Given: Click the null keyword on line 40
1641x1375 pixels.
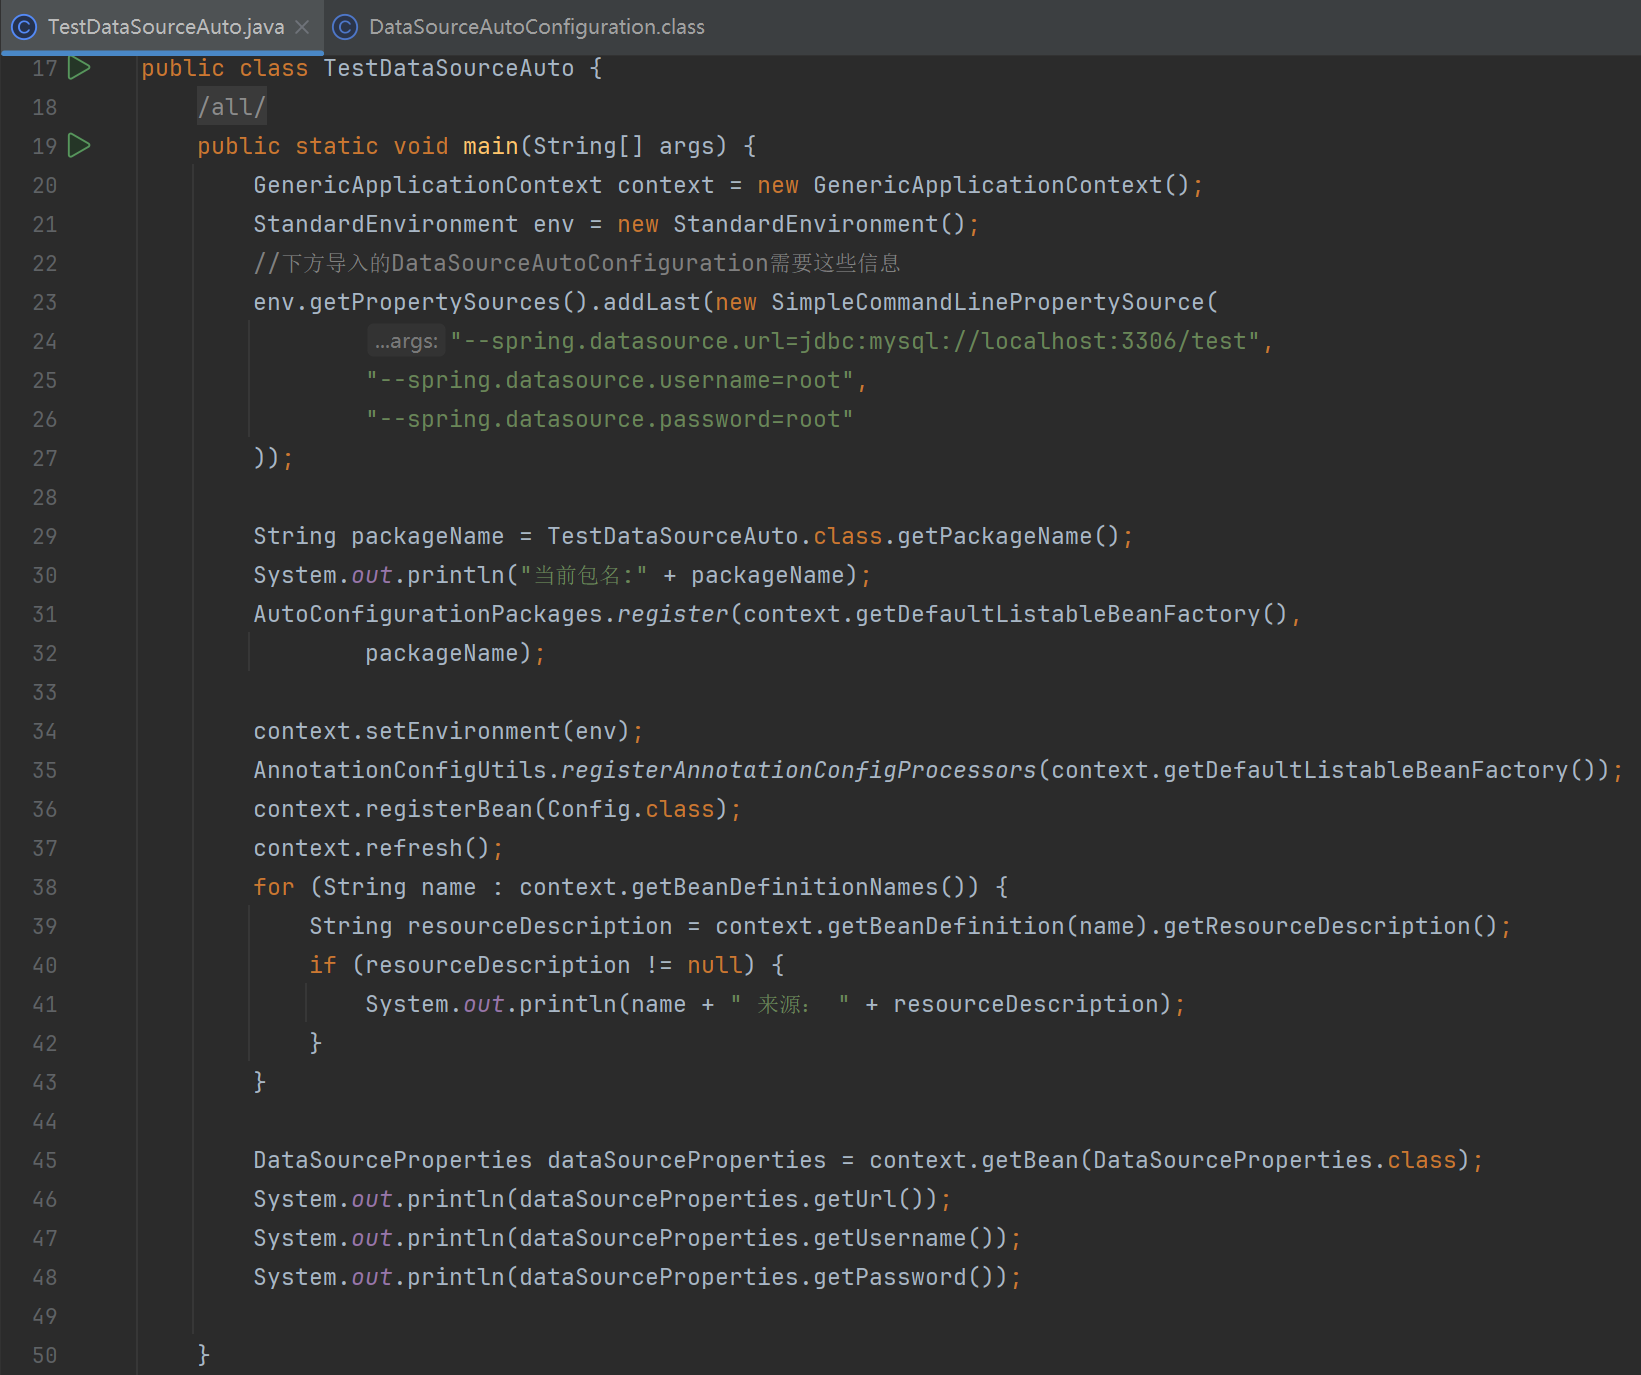Looking at the screenshot, I should 715,966.
